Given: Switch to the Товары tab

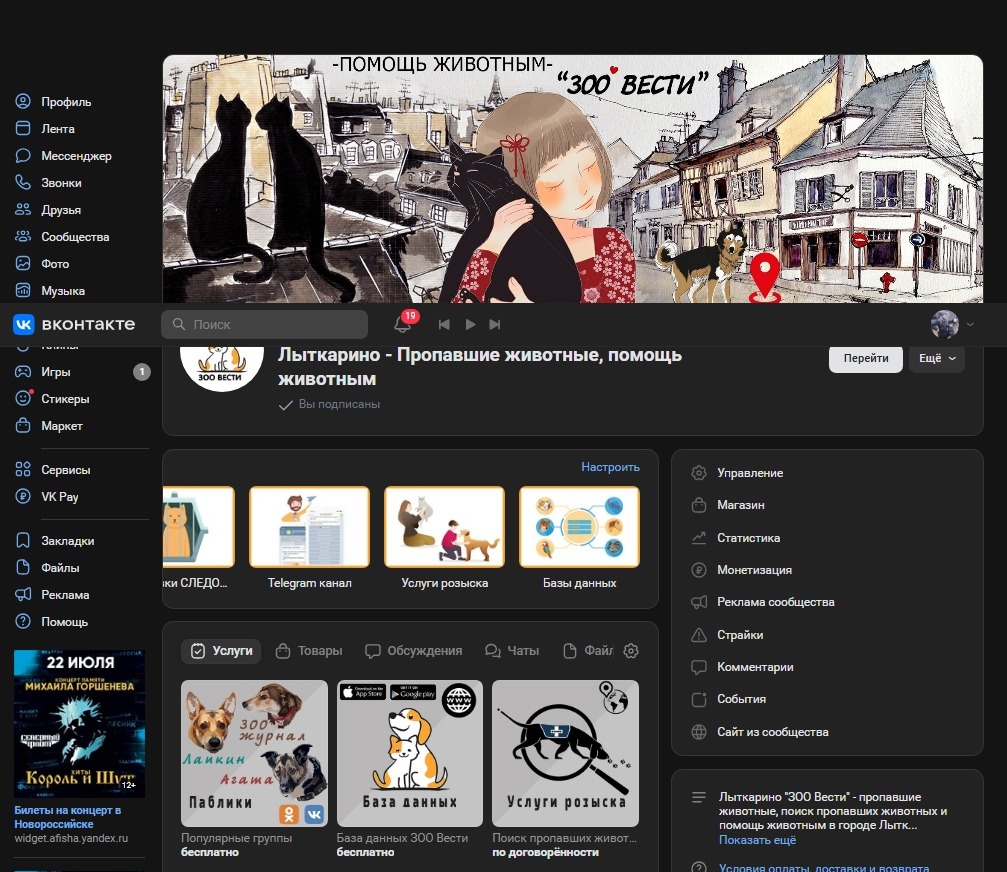Looking at the screenshot, I should pyautogui.click(x=309, y=650).
